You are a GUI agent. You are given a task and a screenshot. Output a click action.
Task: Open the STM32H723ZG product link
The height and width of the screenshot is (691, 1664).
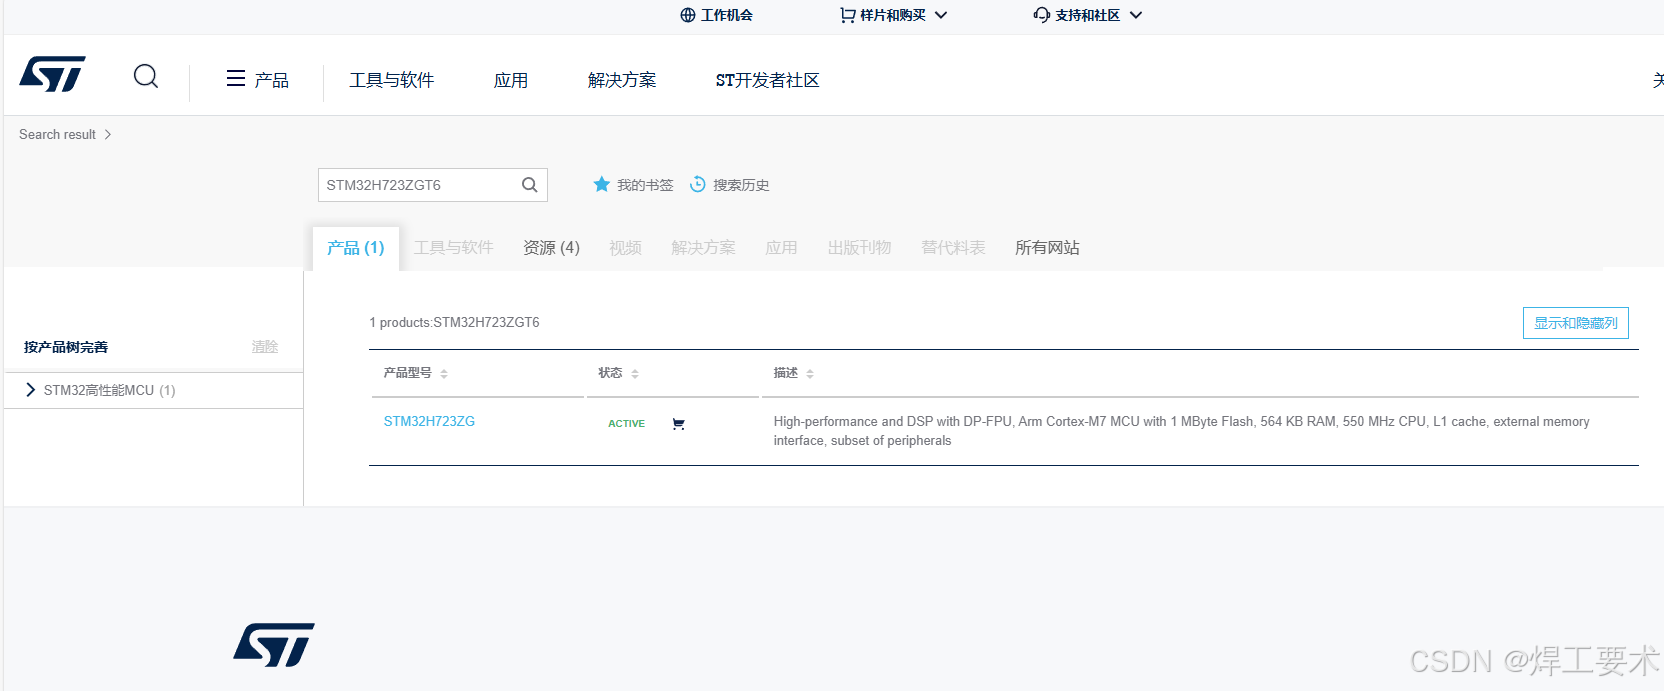point(429,421)
